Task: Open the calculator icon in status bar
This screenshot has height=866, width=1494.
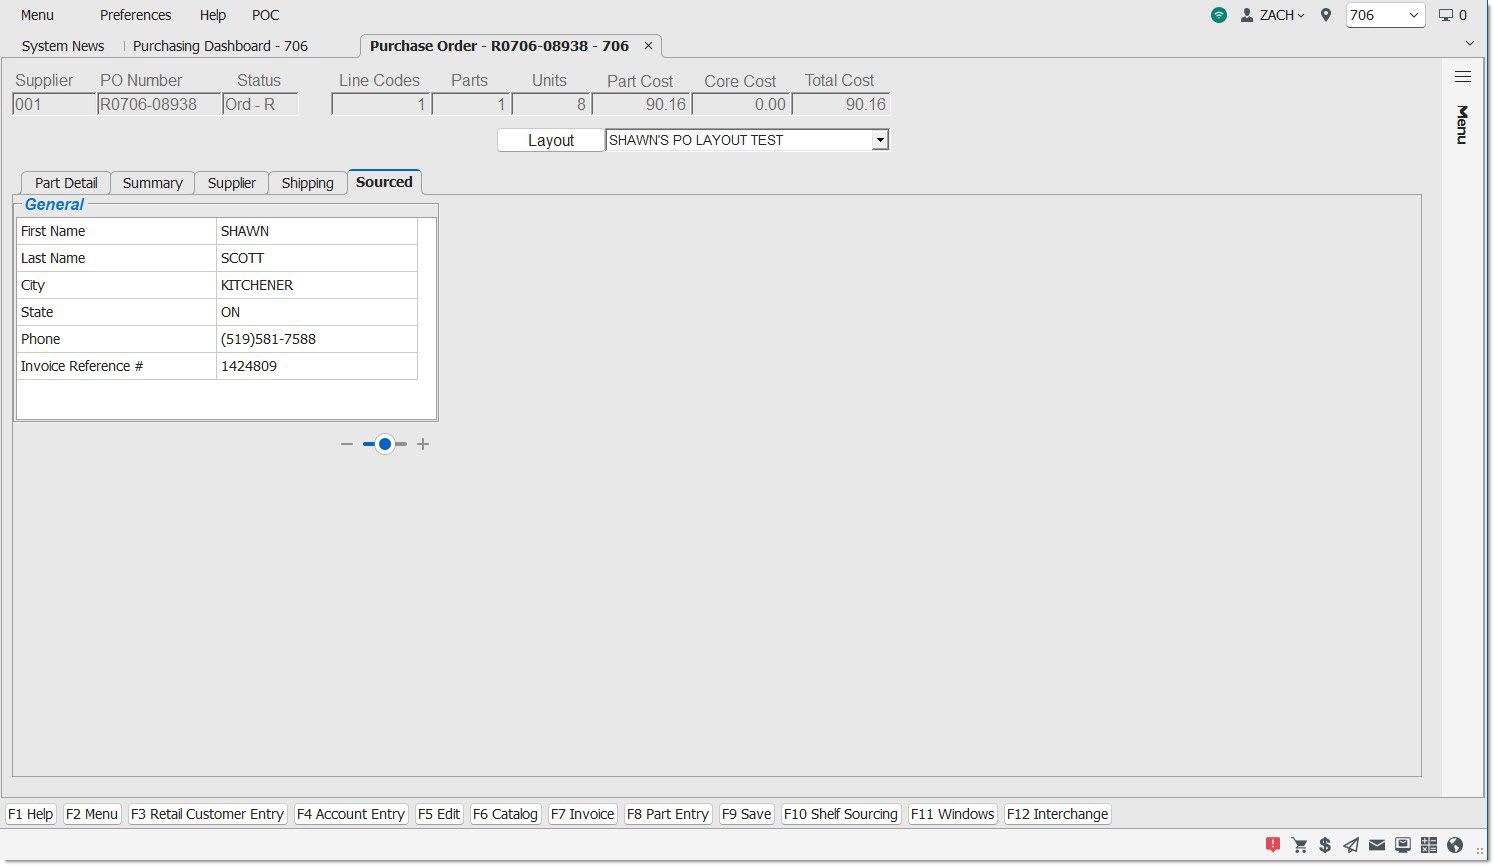Action: (x=1429, y=845)
